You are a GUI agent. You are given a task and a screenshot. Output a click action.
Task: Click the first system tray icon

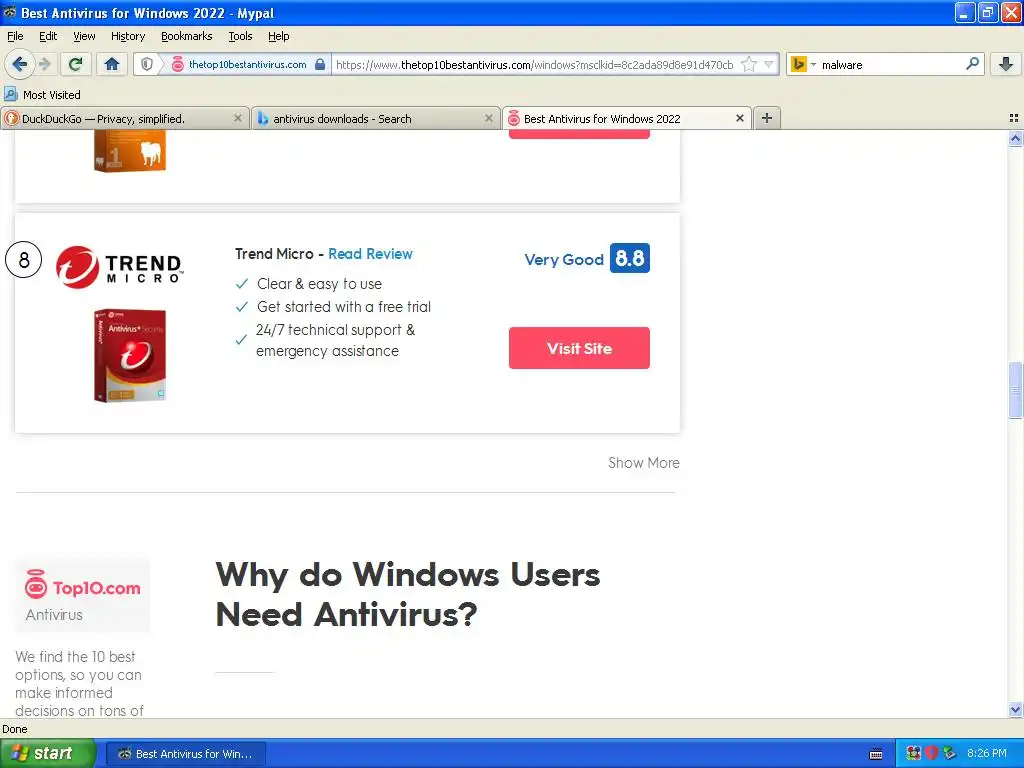(x=913, y=754)
